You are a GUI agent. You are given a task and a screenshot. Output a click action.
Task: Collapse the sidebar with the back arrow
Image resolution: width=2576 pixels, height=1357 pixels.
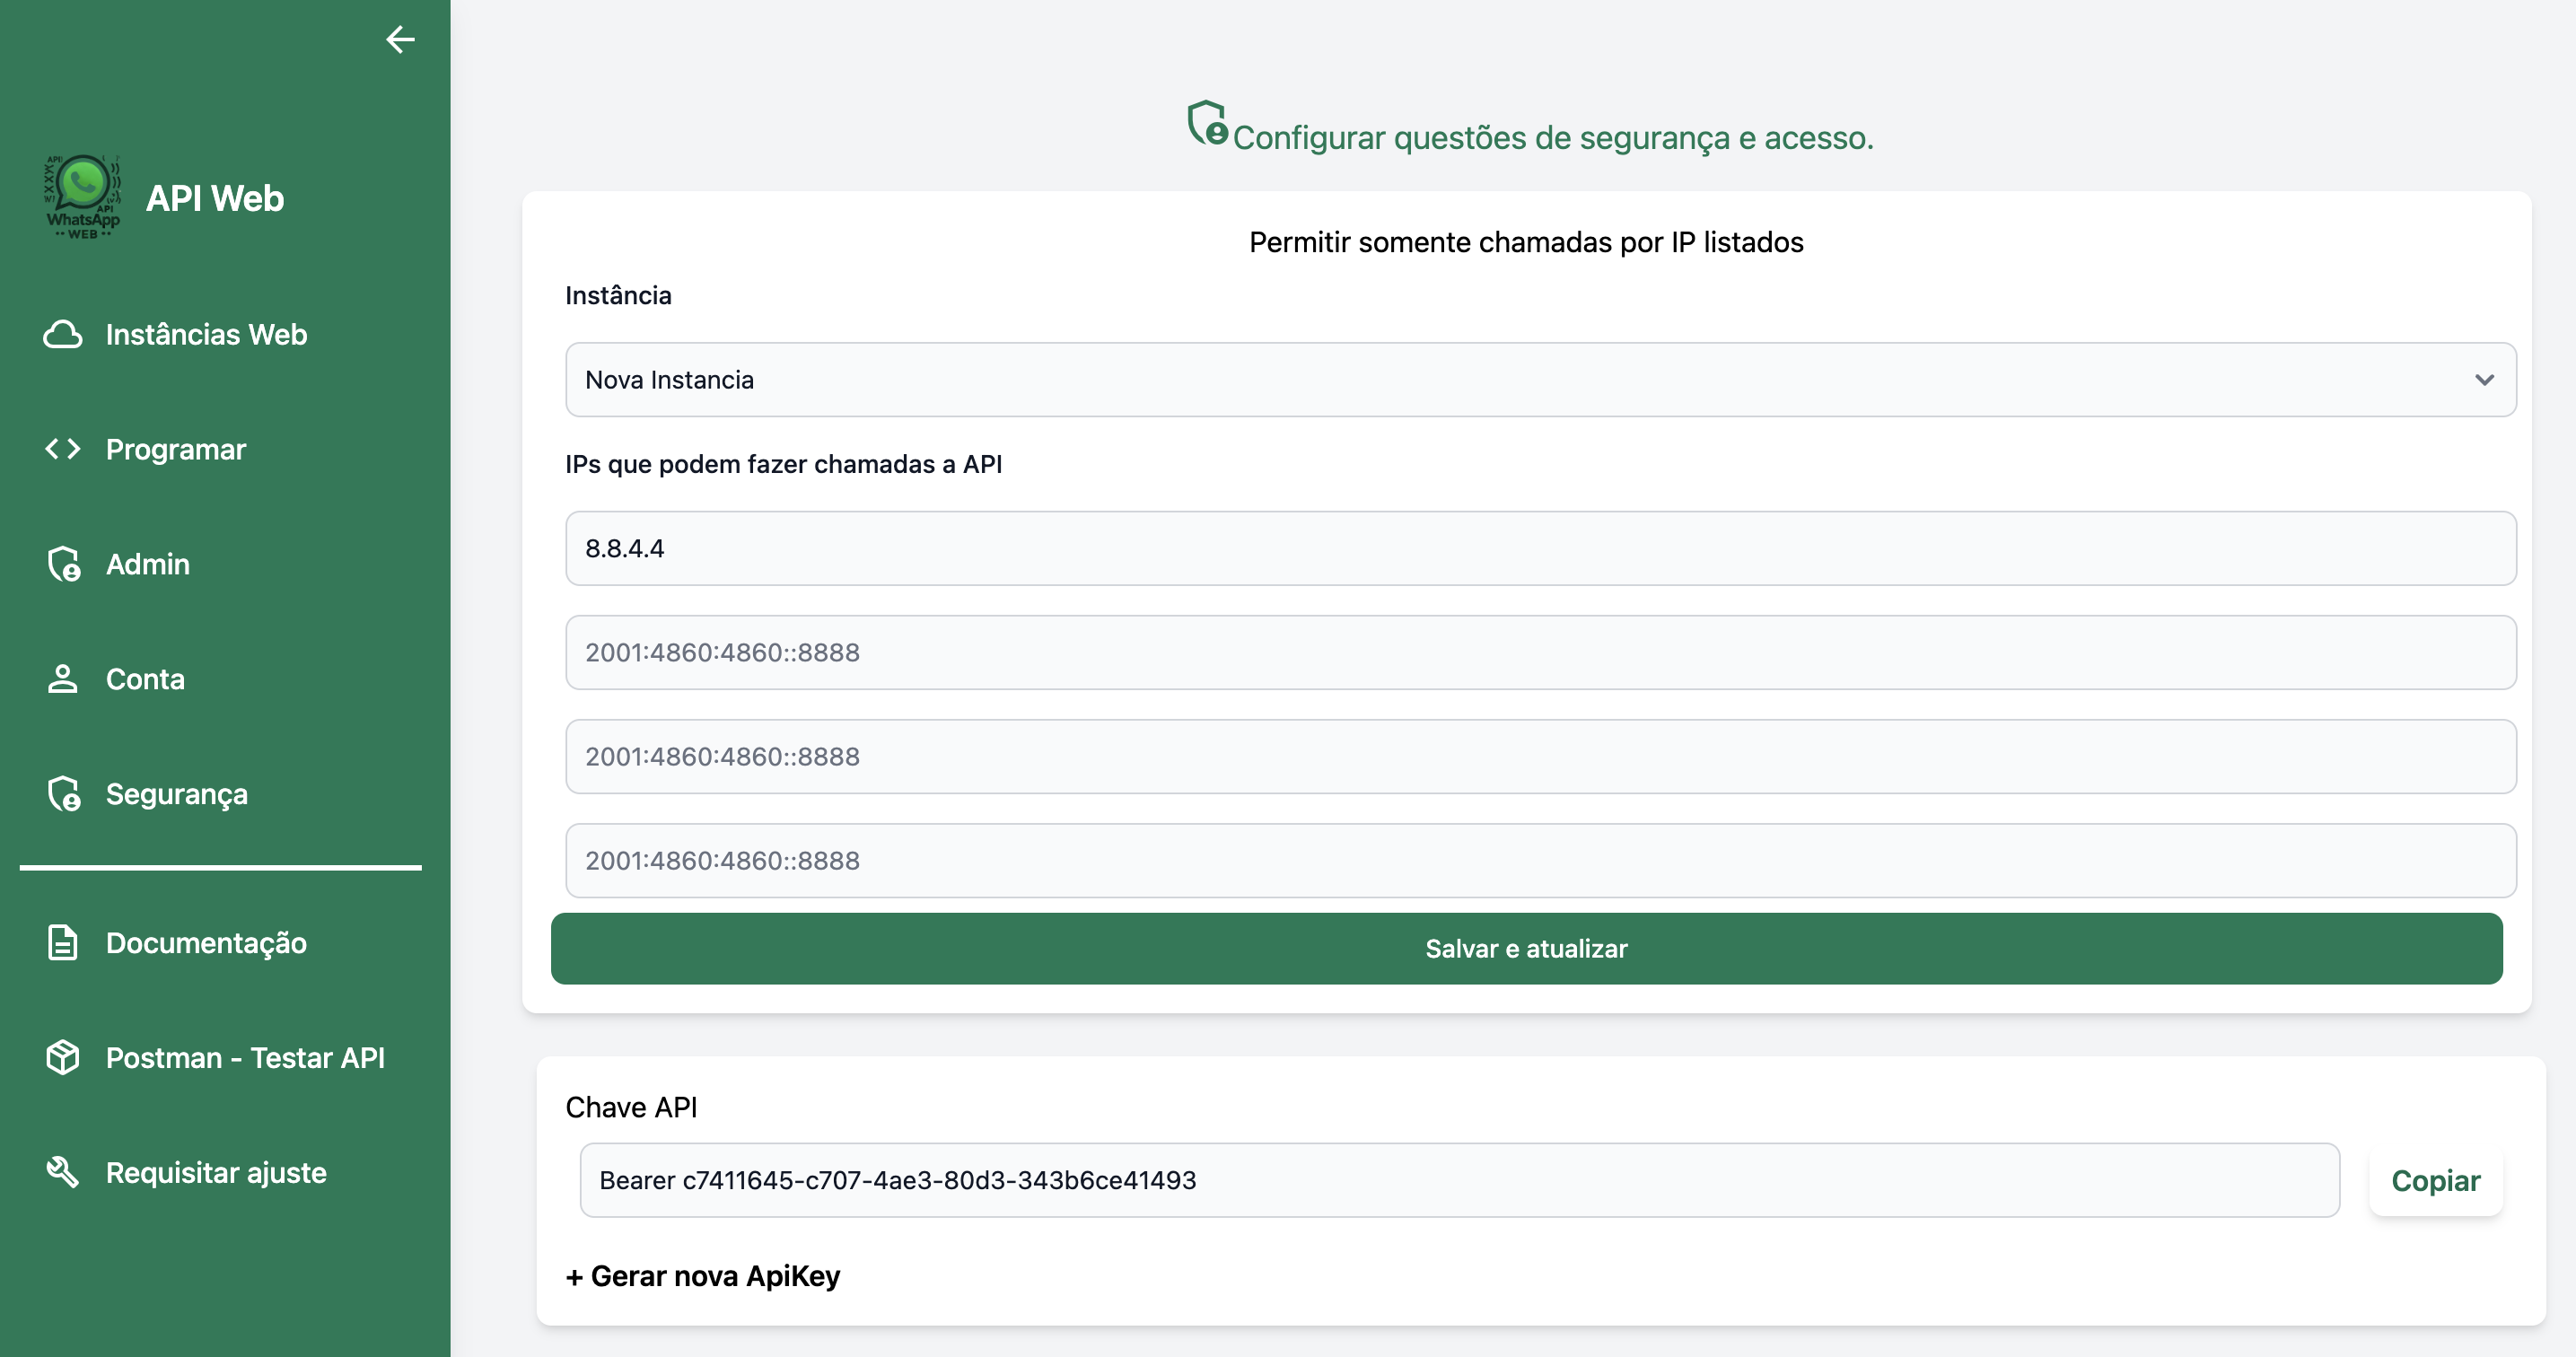[x=400, y=40]
